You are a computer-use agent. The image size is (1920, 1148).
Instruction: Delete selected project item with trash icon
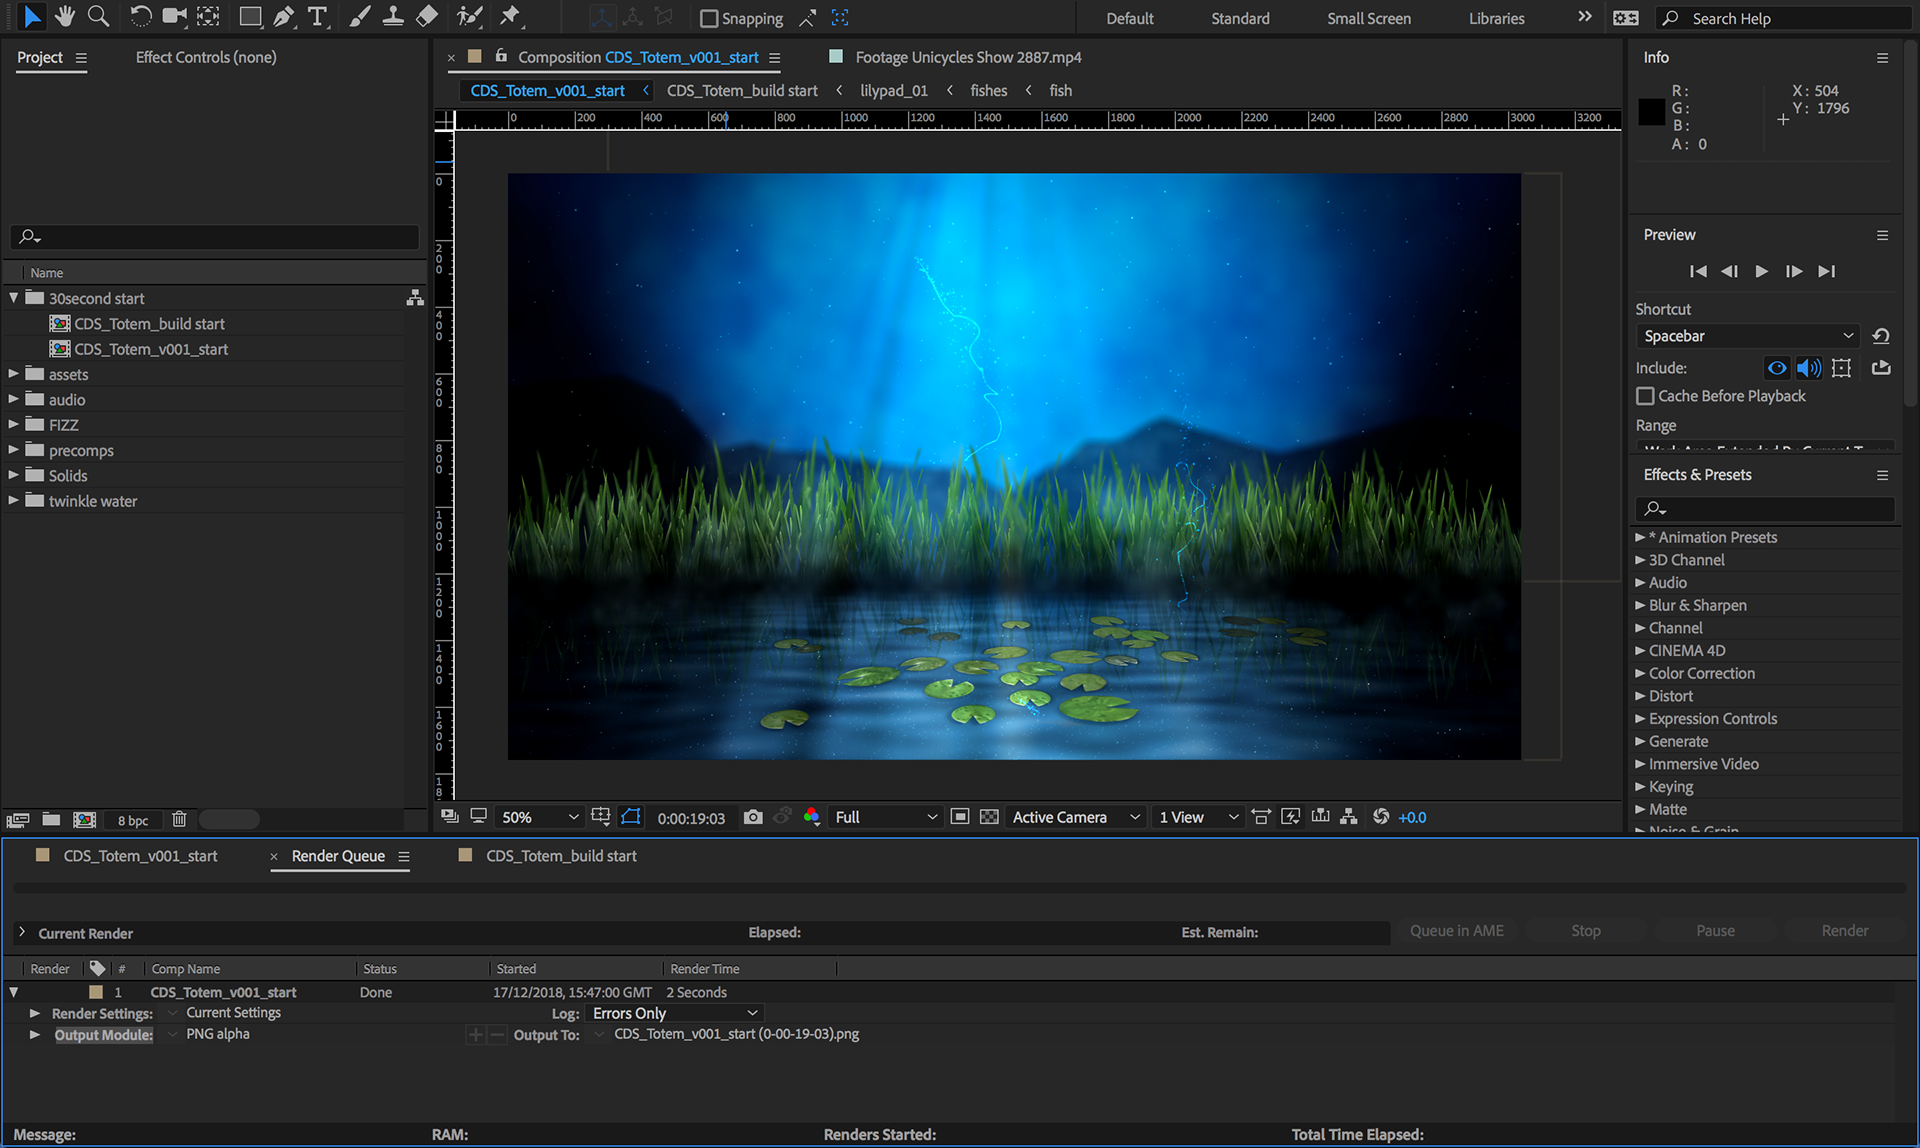(179, 820)
